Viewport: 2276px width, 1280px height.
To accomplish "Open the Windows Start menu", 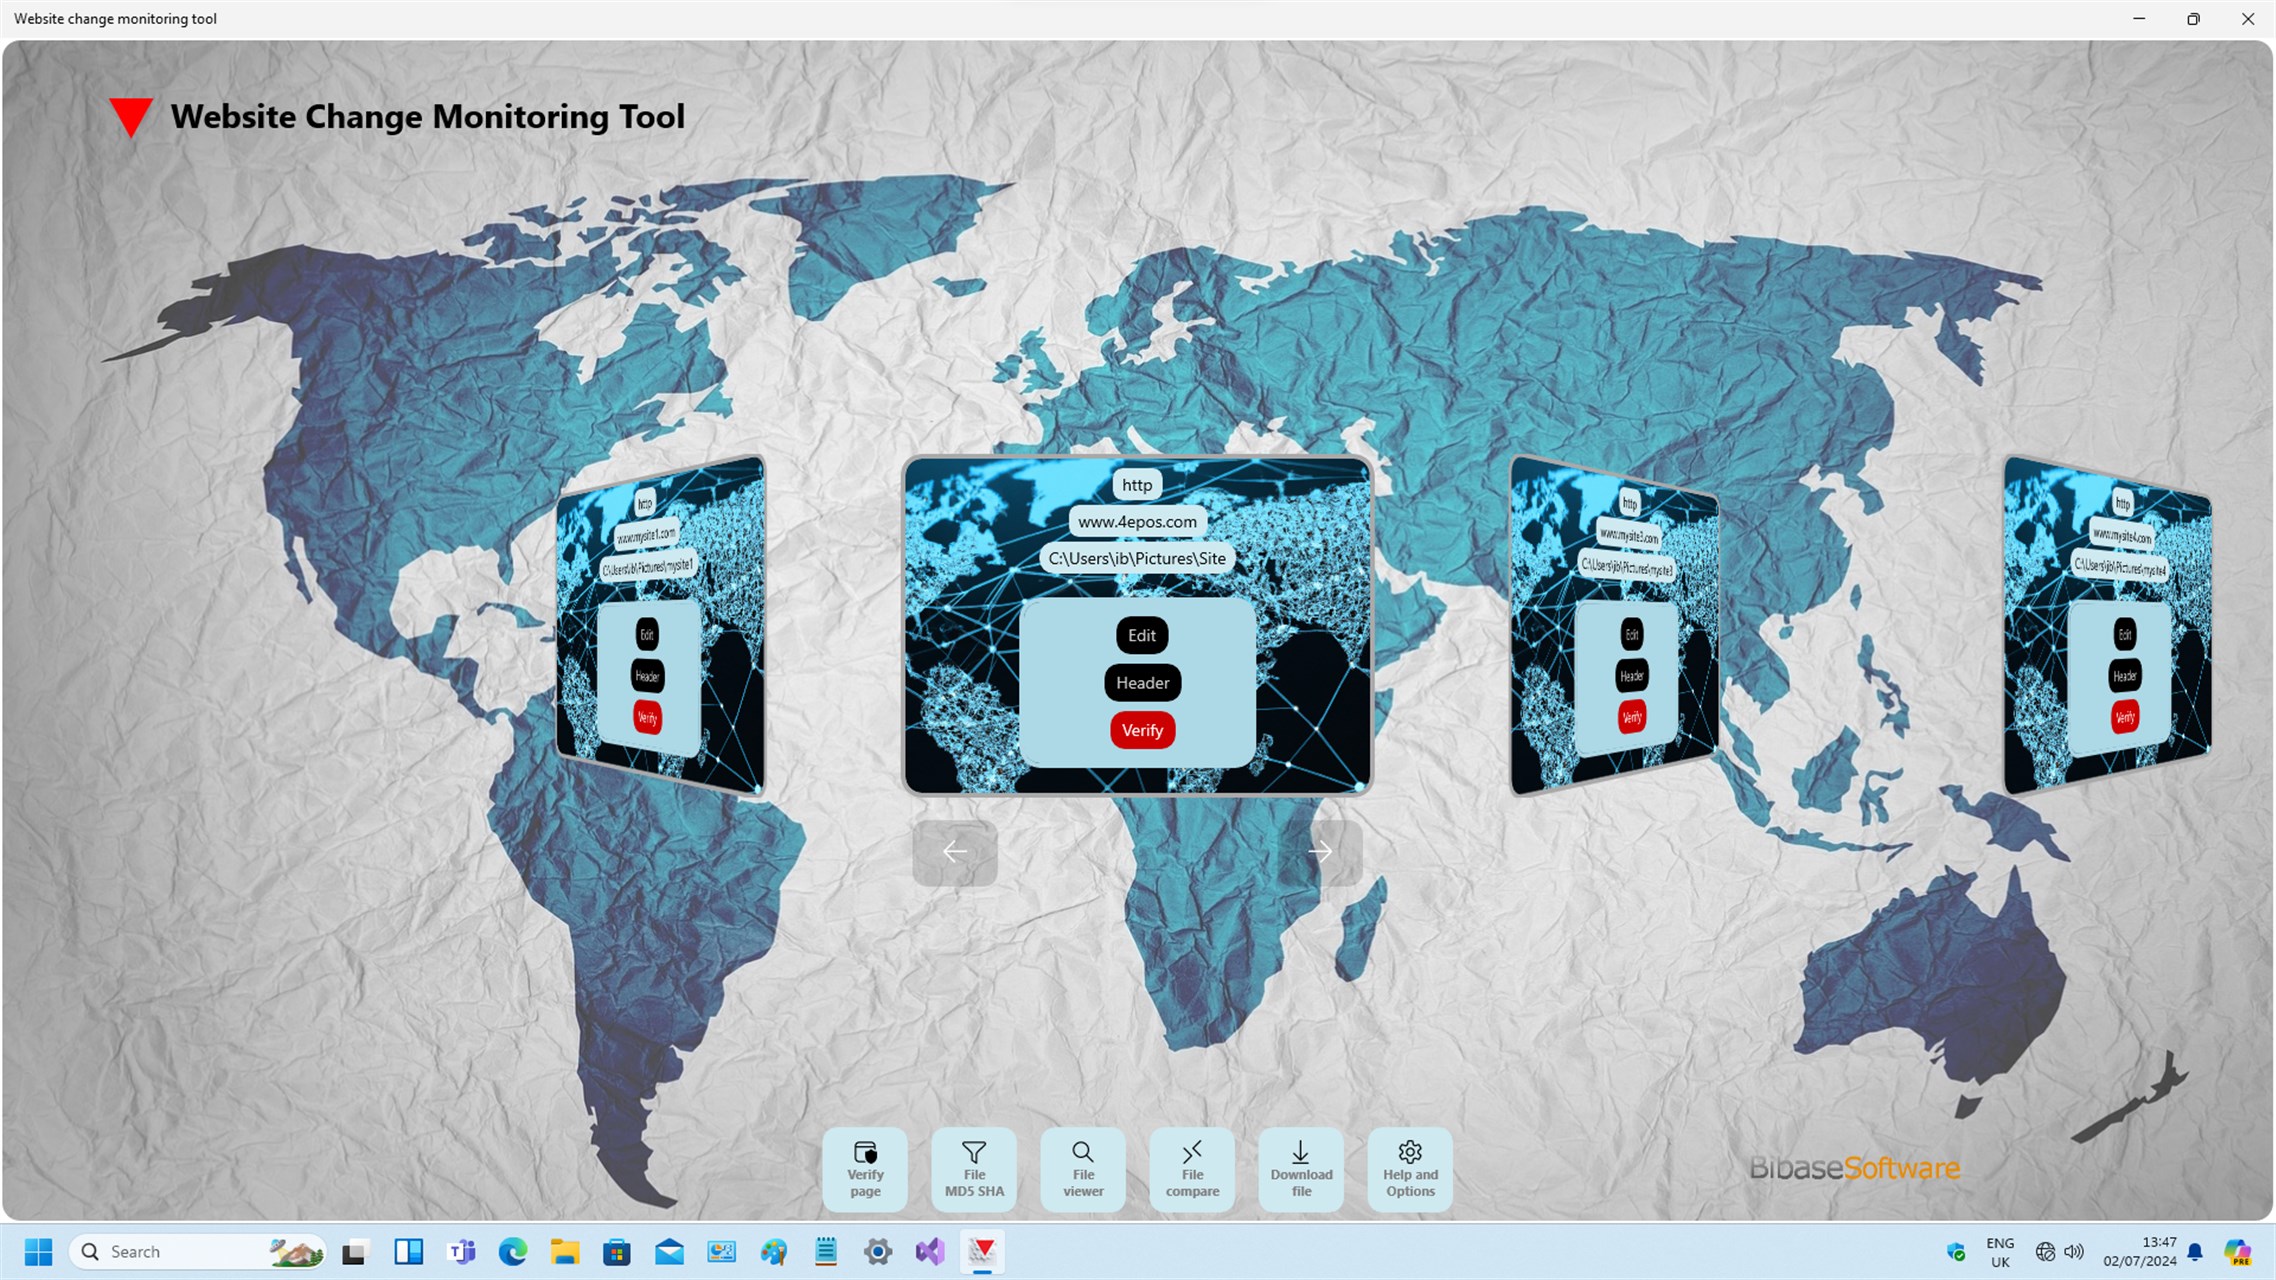I will coord(38,1252).
